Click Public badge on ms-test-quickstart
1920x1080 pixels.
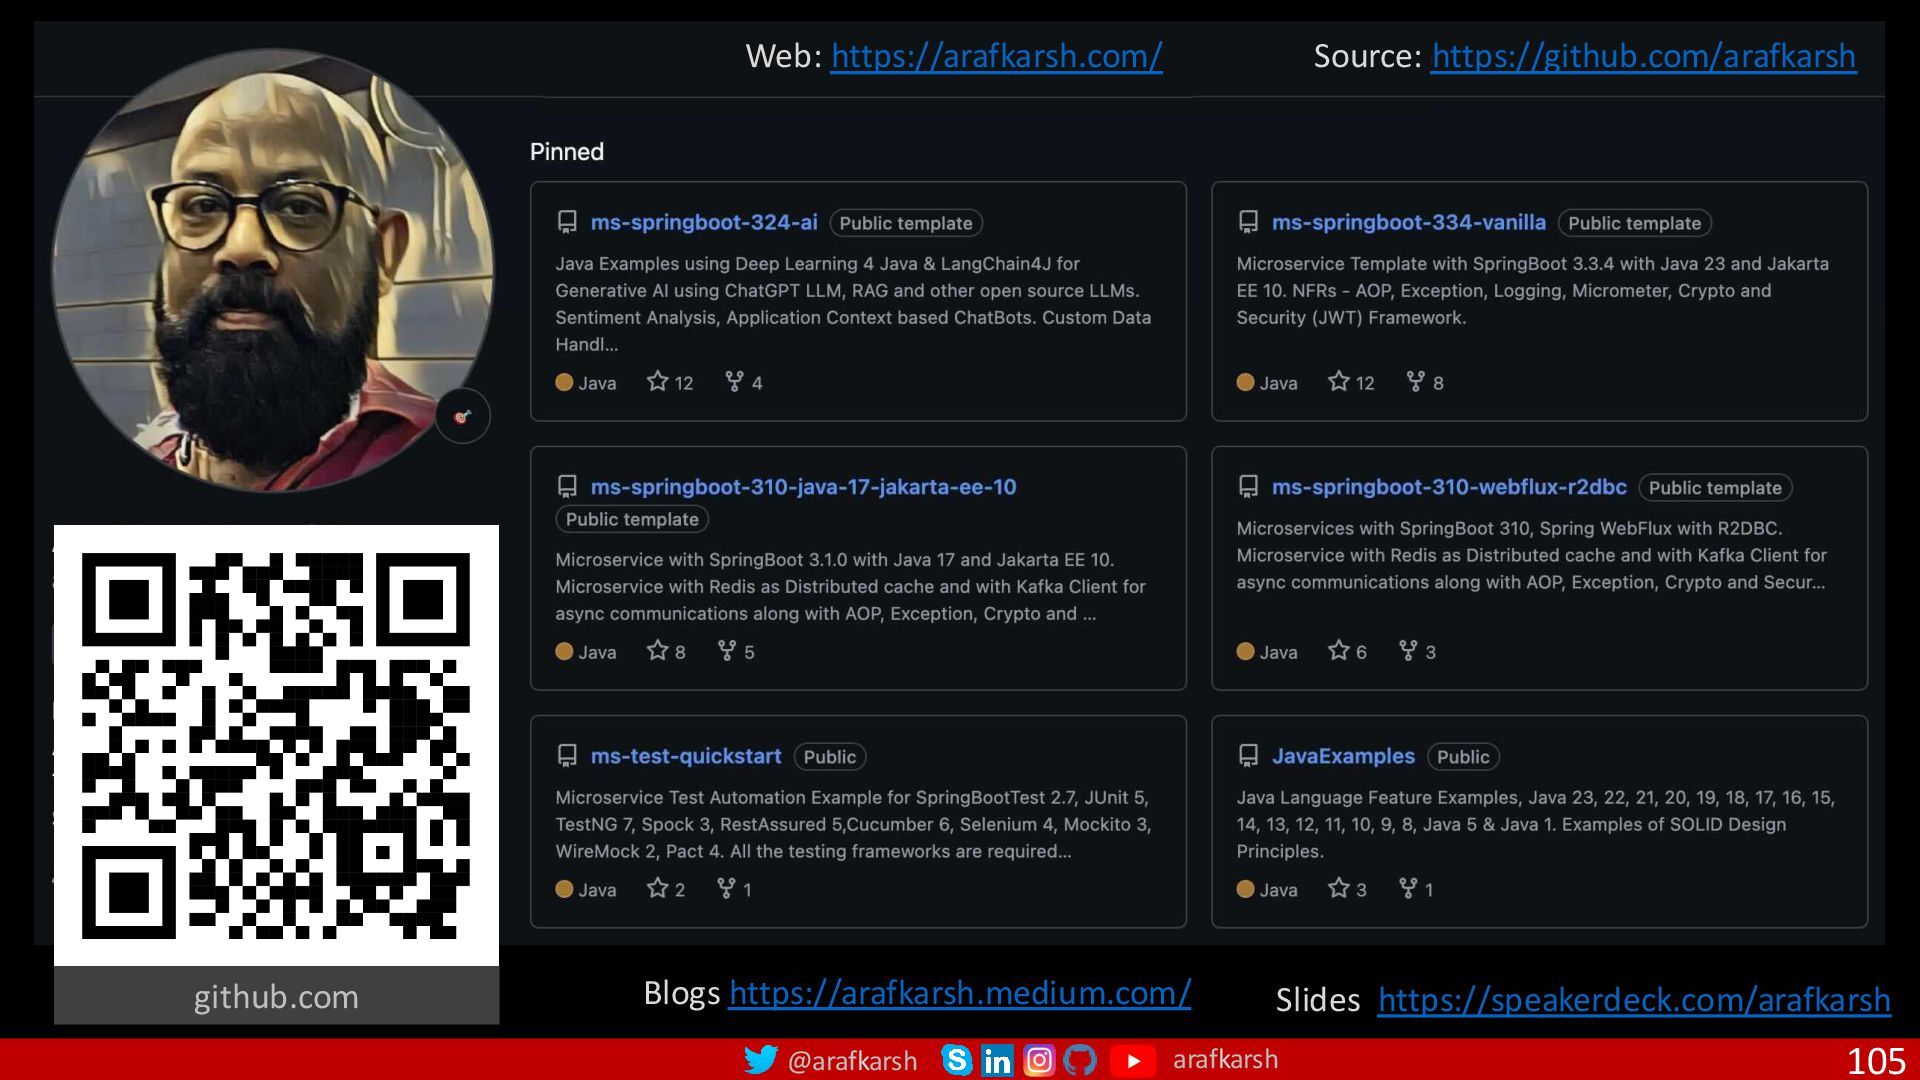click(830, 757)
